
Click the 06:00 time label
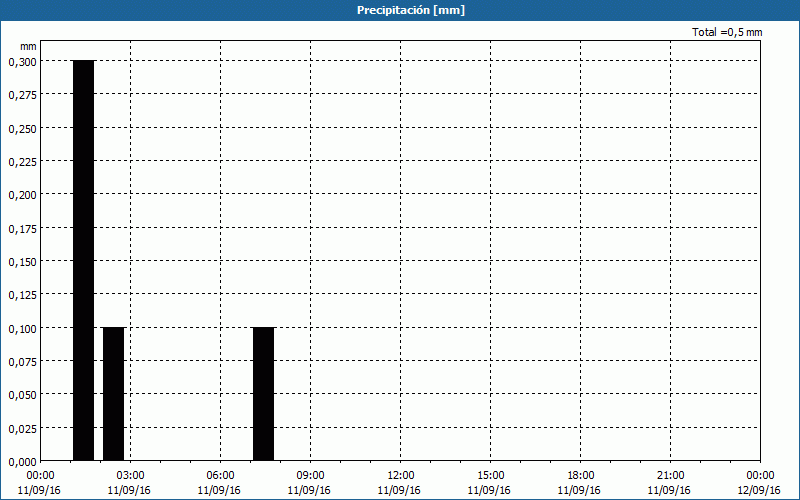pyautogui.click(x=220, y=476)
